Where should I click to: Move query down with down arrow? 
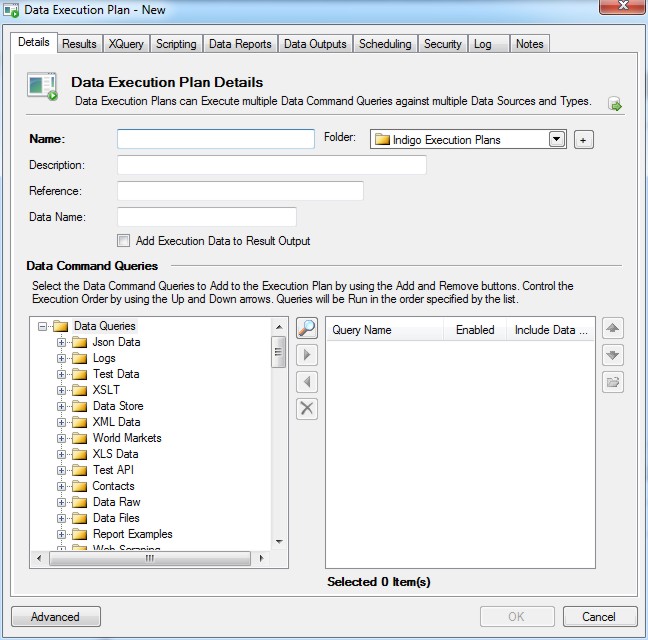coord(613,355)
